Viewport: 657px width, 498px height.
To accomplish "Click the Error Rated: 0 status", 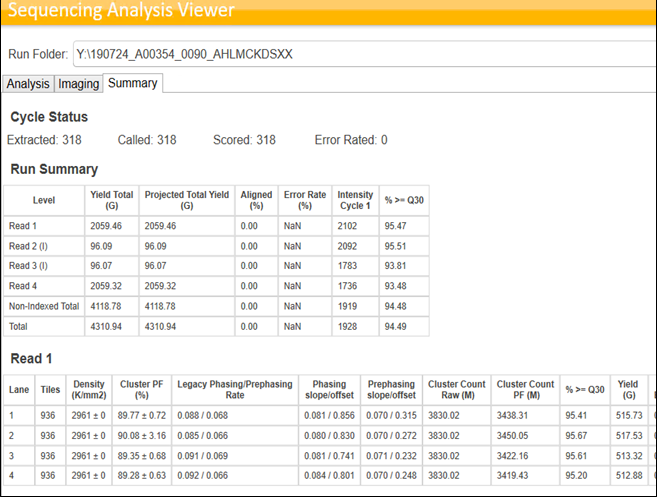I will click(x=351, y=140).
